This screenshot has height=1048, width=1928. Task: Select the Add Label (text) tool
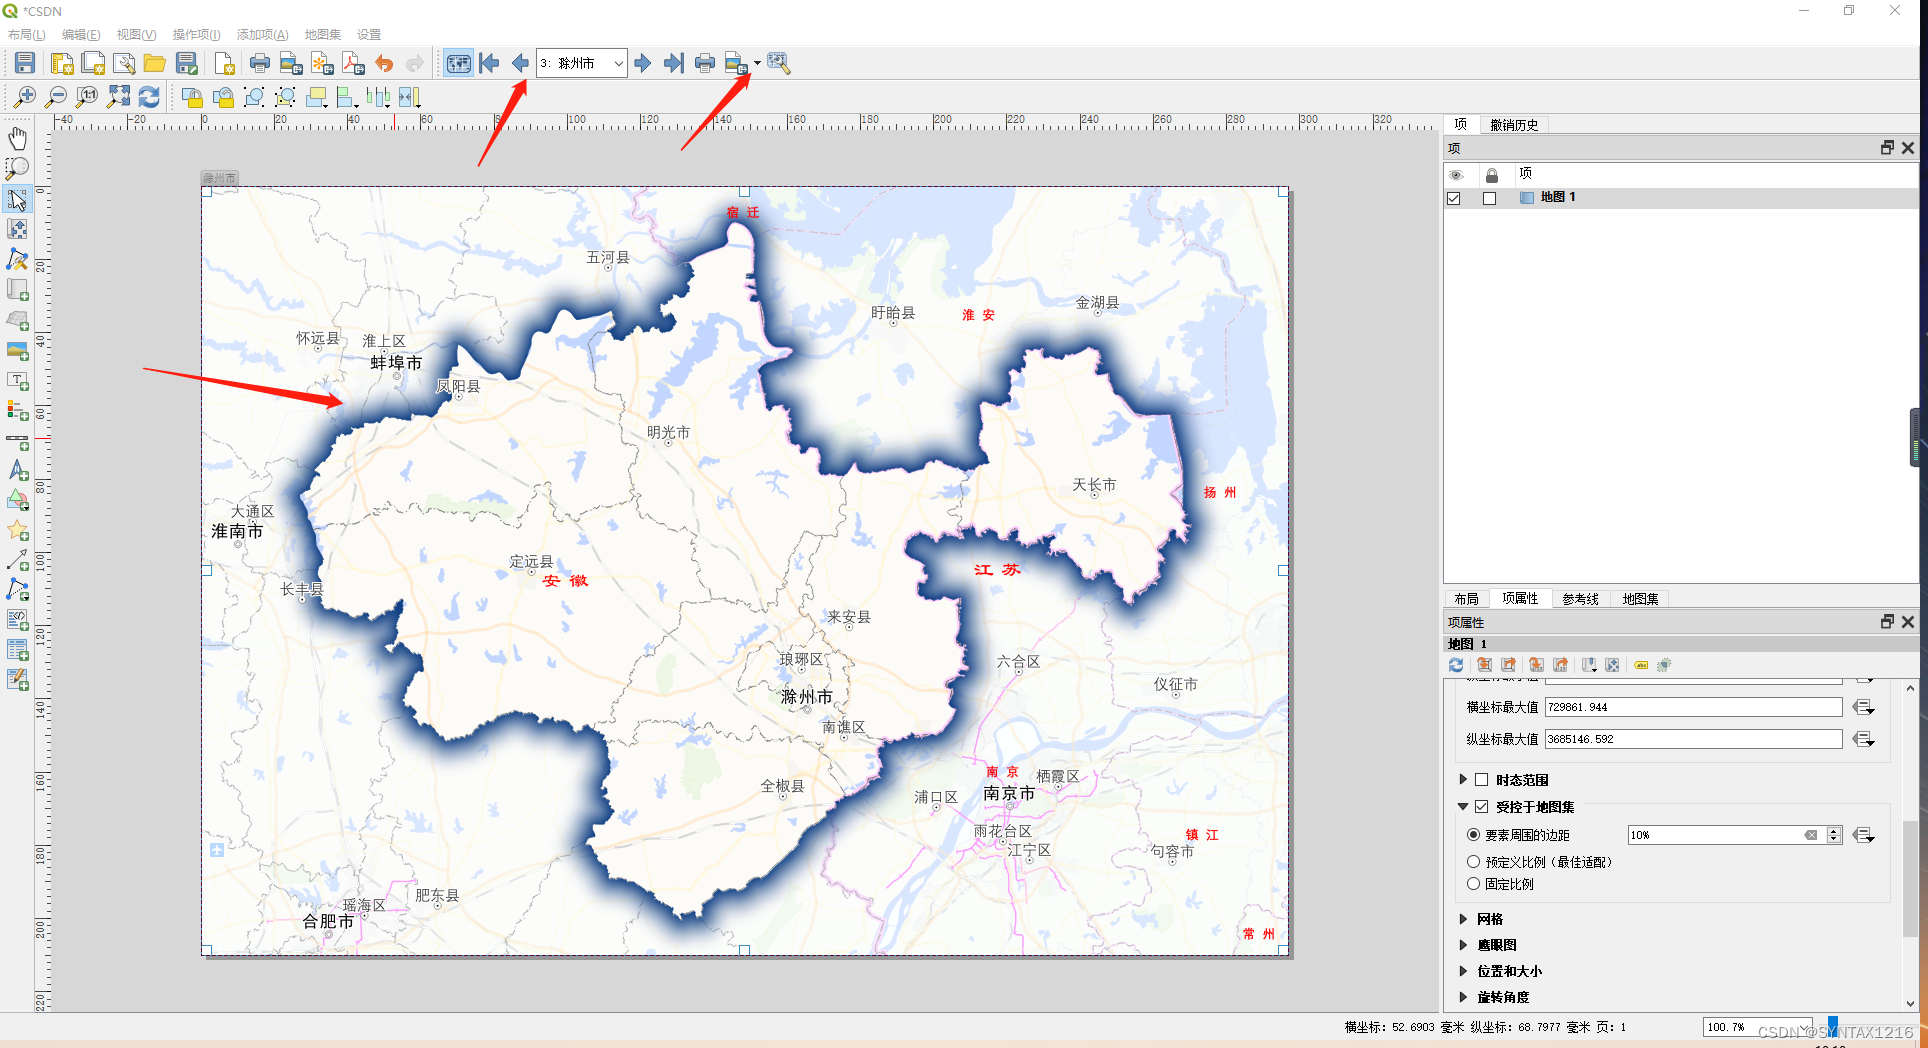point(18,381)
